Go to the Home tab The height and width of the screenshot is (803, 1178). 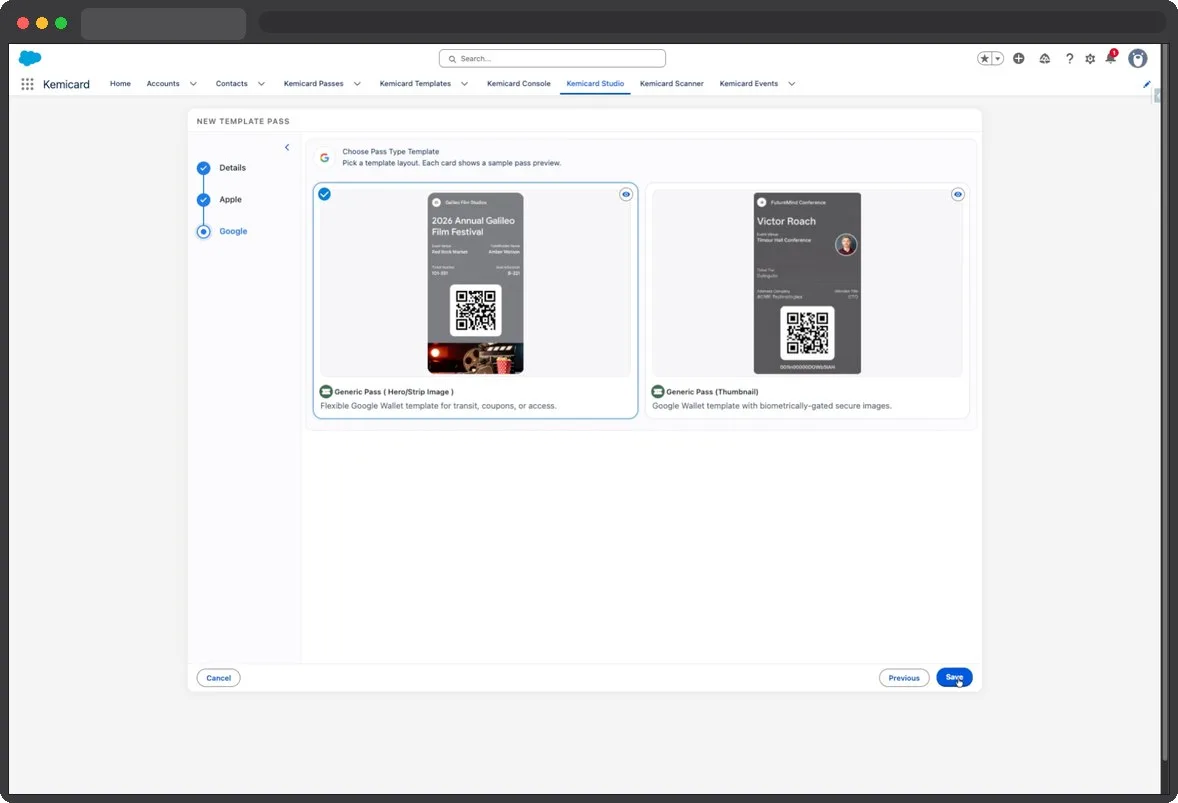[x=120, y=83]
